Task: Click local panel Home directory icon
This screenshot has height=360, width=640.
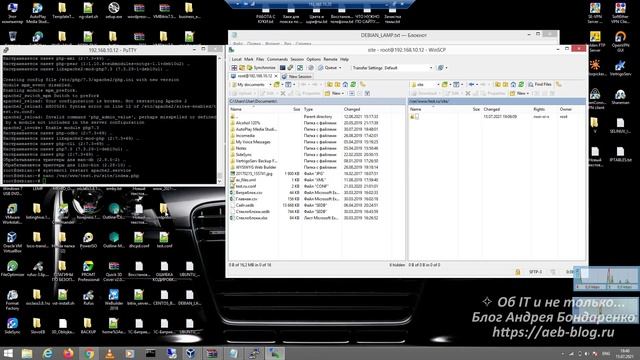Action: pos(345,84)
